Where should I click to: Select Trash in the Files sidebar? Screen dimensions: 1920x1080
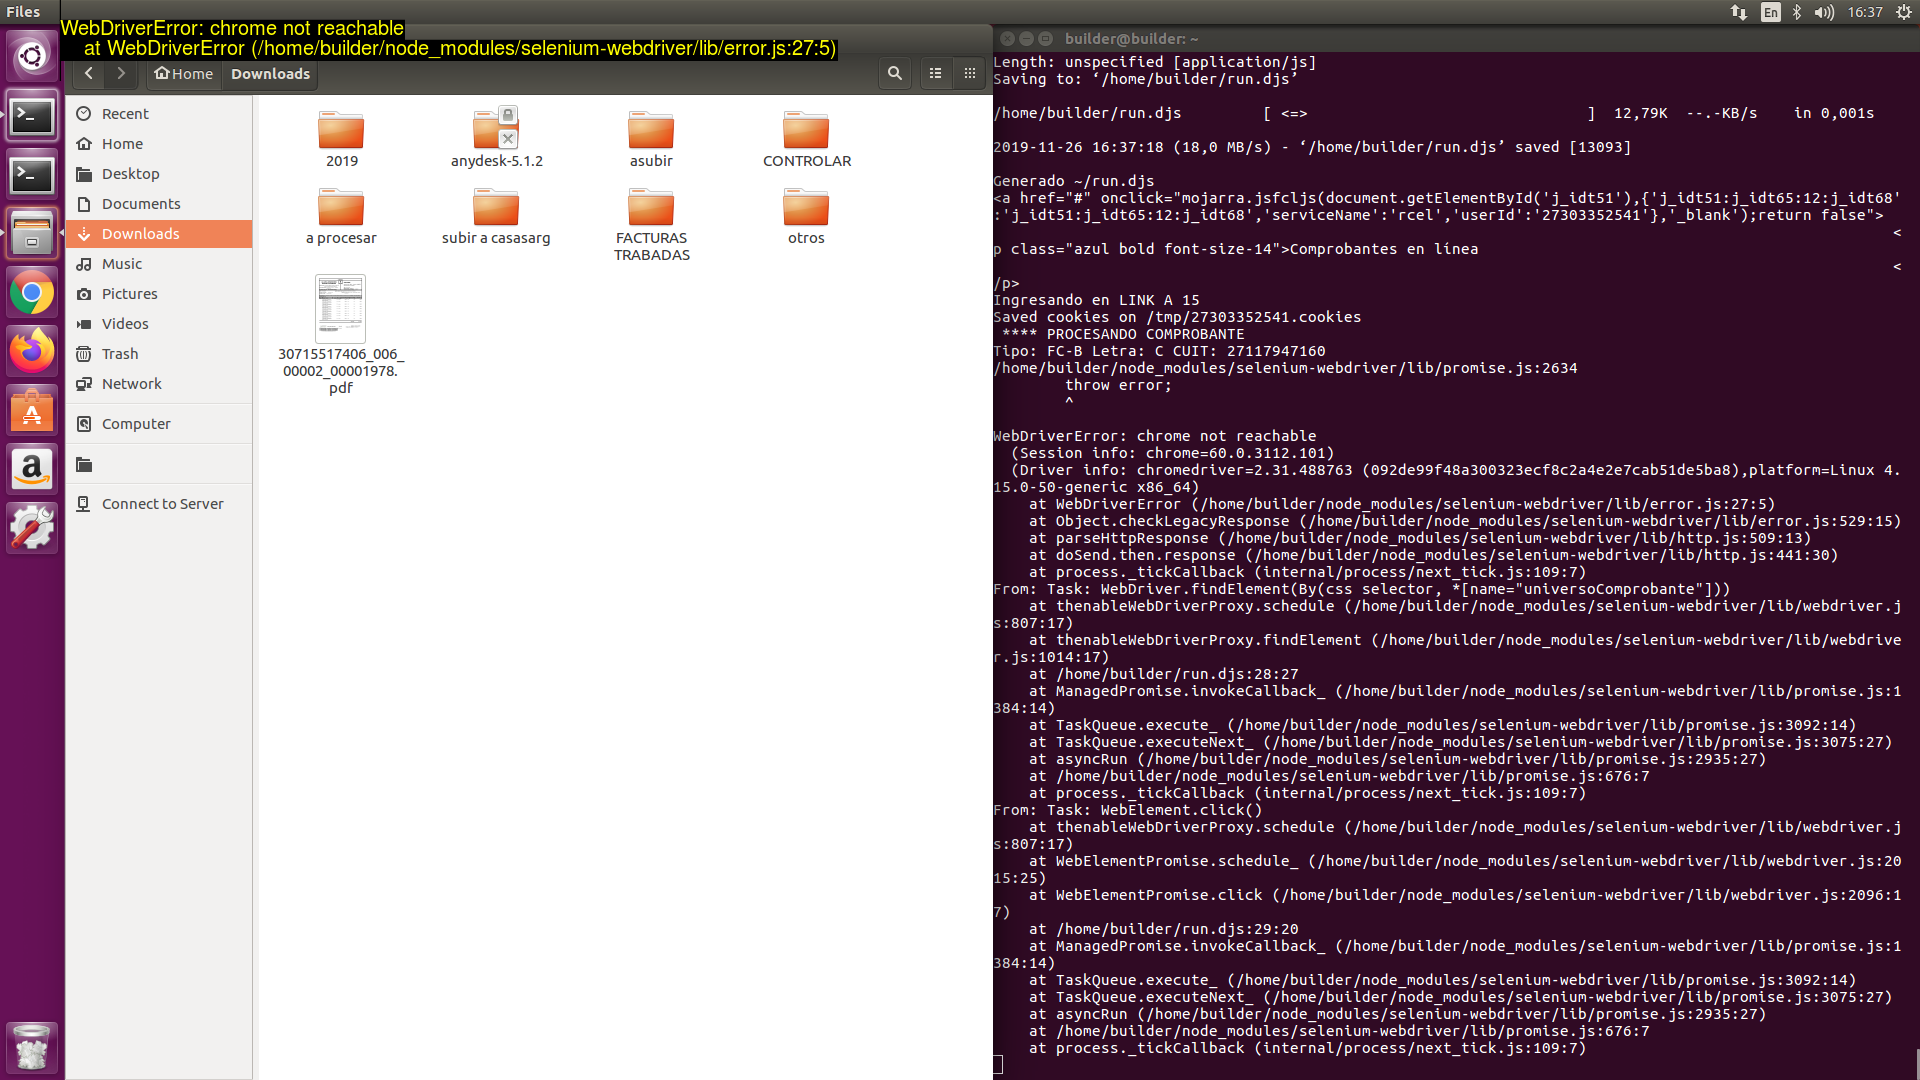pos(160,354)
